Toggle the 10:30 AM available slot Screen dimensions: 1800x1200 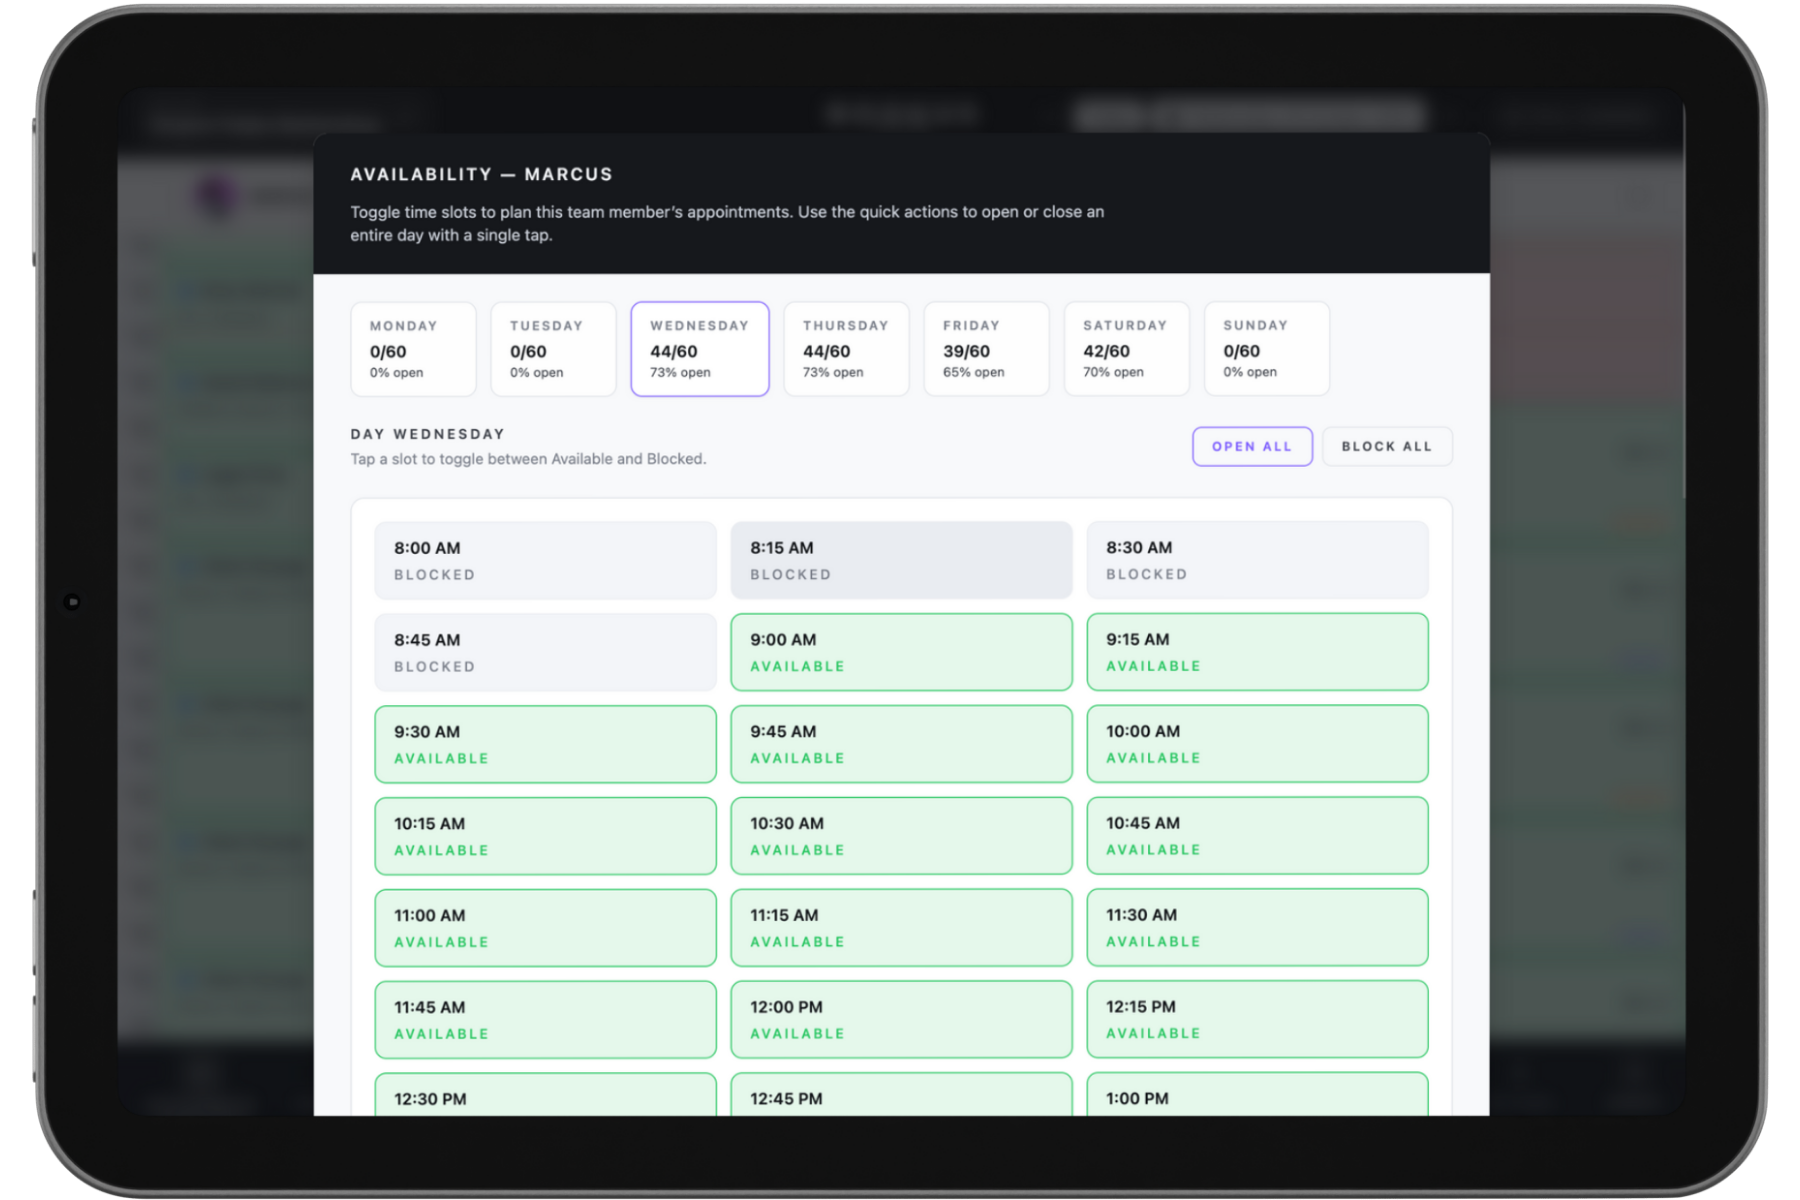coord(901,836)
